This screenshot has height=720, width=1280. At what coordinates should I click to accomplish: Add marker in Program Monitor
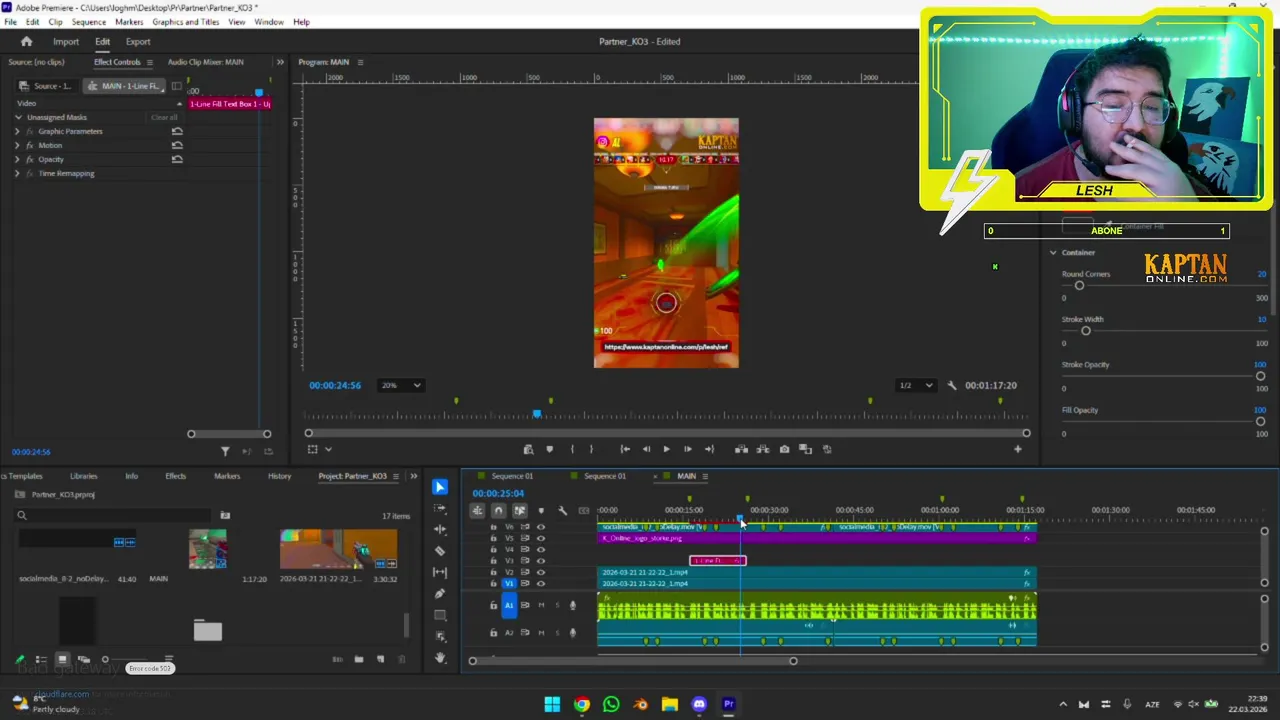tap(549, 449)
